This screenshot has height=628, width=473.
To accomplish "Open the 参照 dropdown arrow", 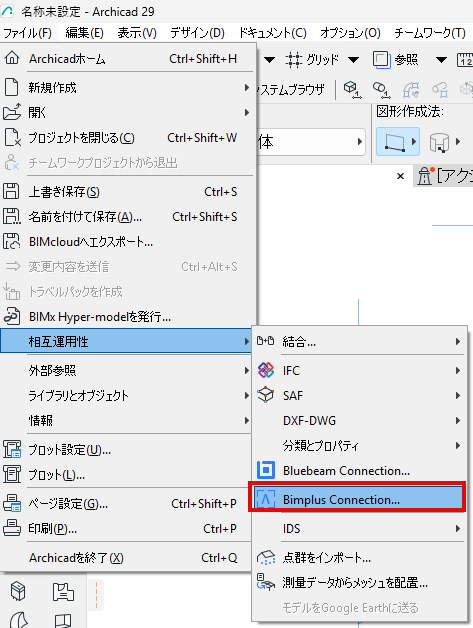I will point(441,60).
